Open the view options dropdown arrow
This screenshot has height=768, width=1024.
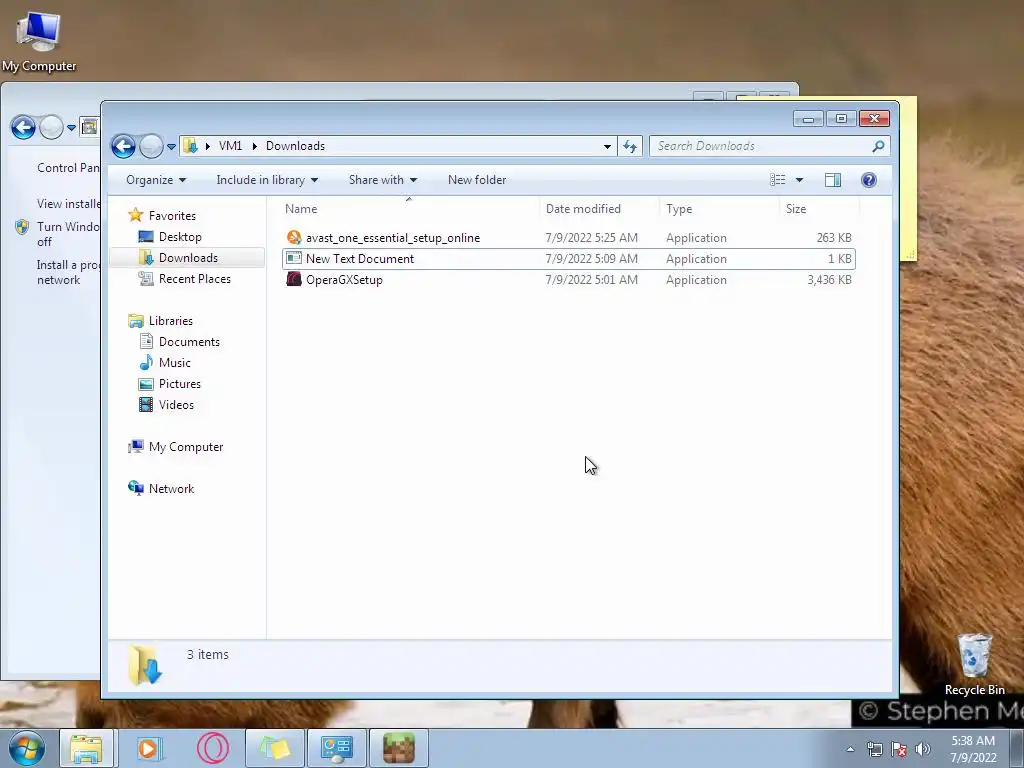click(x=799, y=180)
